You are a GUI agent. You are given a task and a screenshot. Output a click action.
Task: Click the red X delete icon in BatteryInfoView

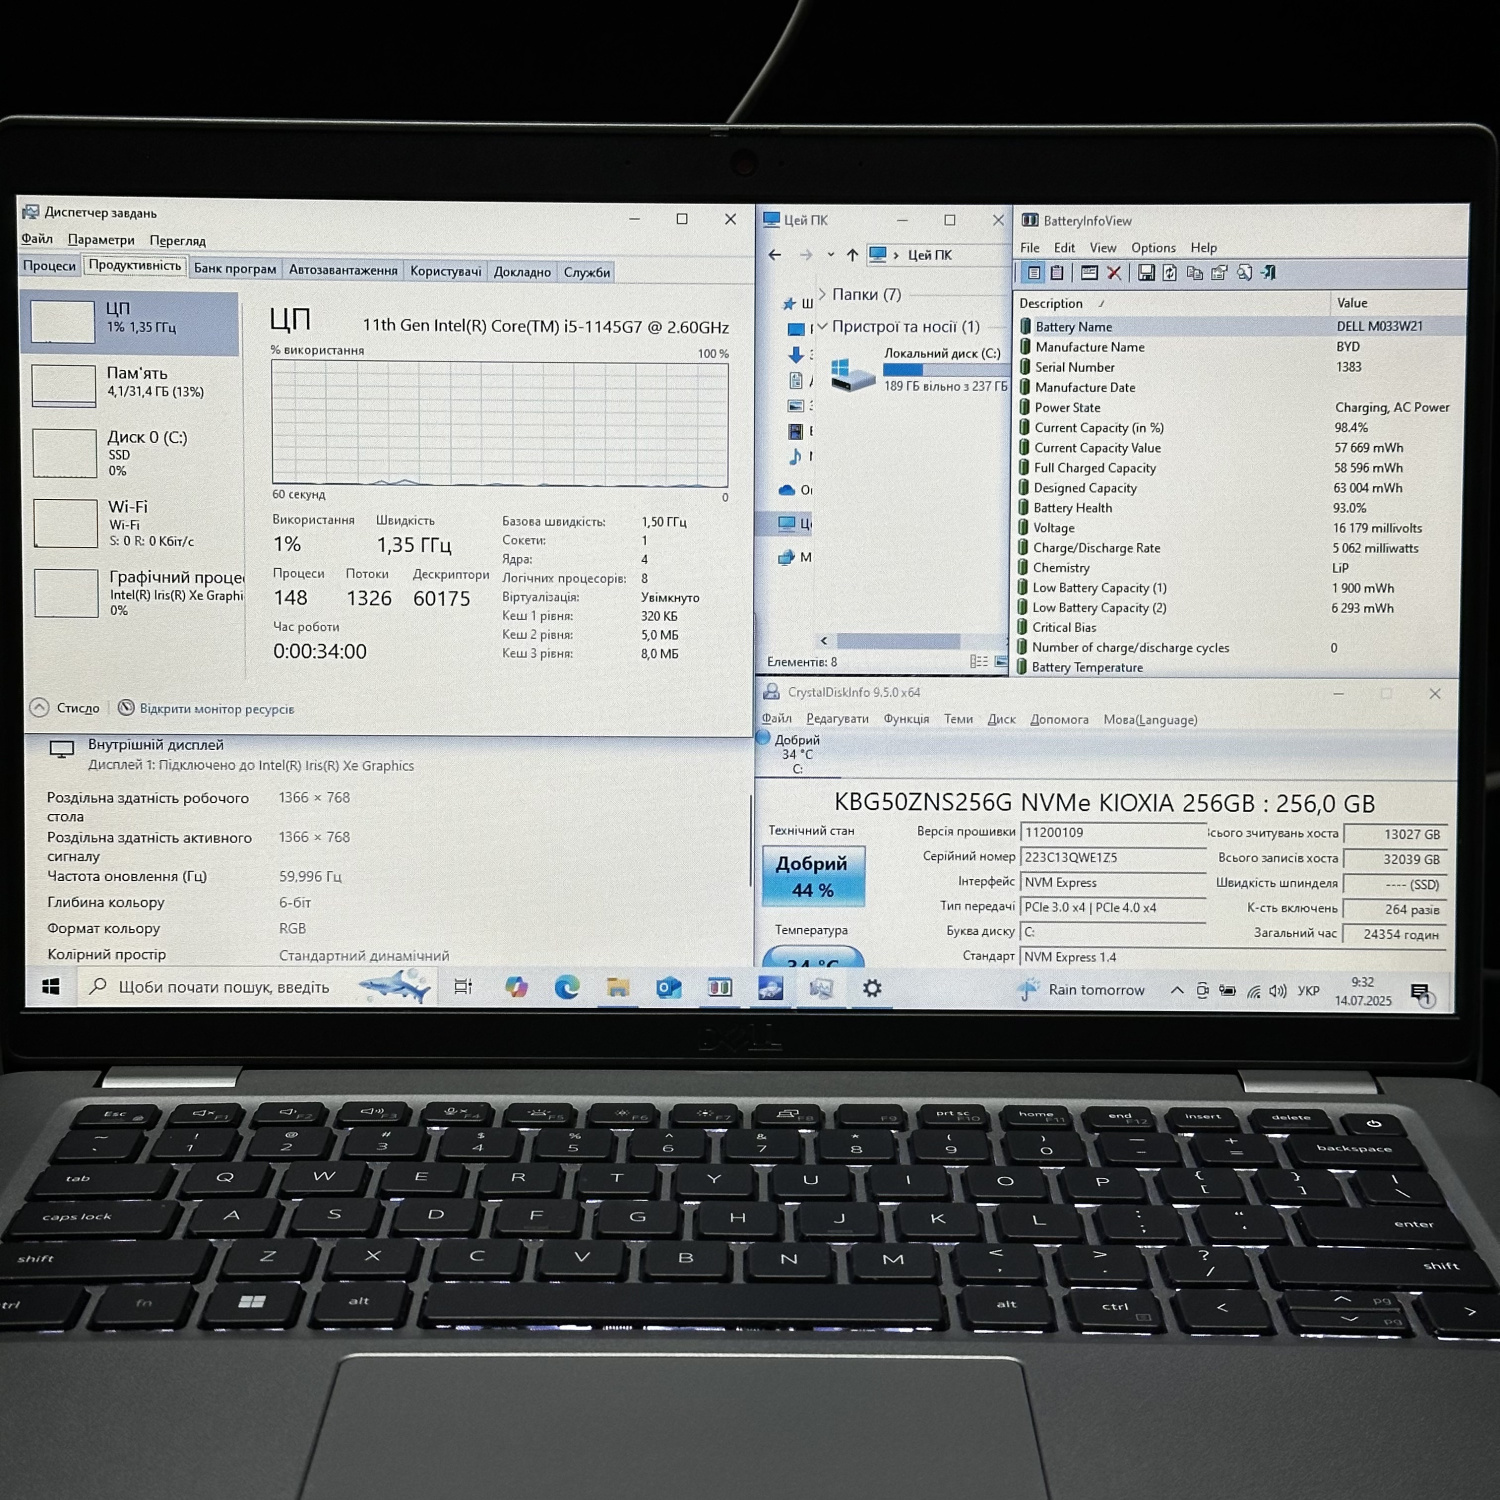click(x=1114, y=272)
